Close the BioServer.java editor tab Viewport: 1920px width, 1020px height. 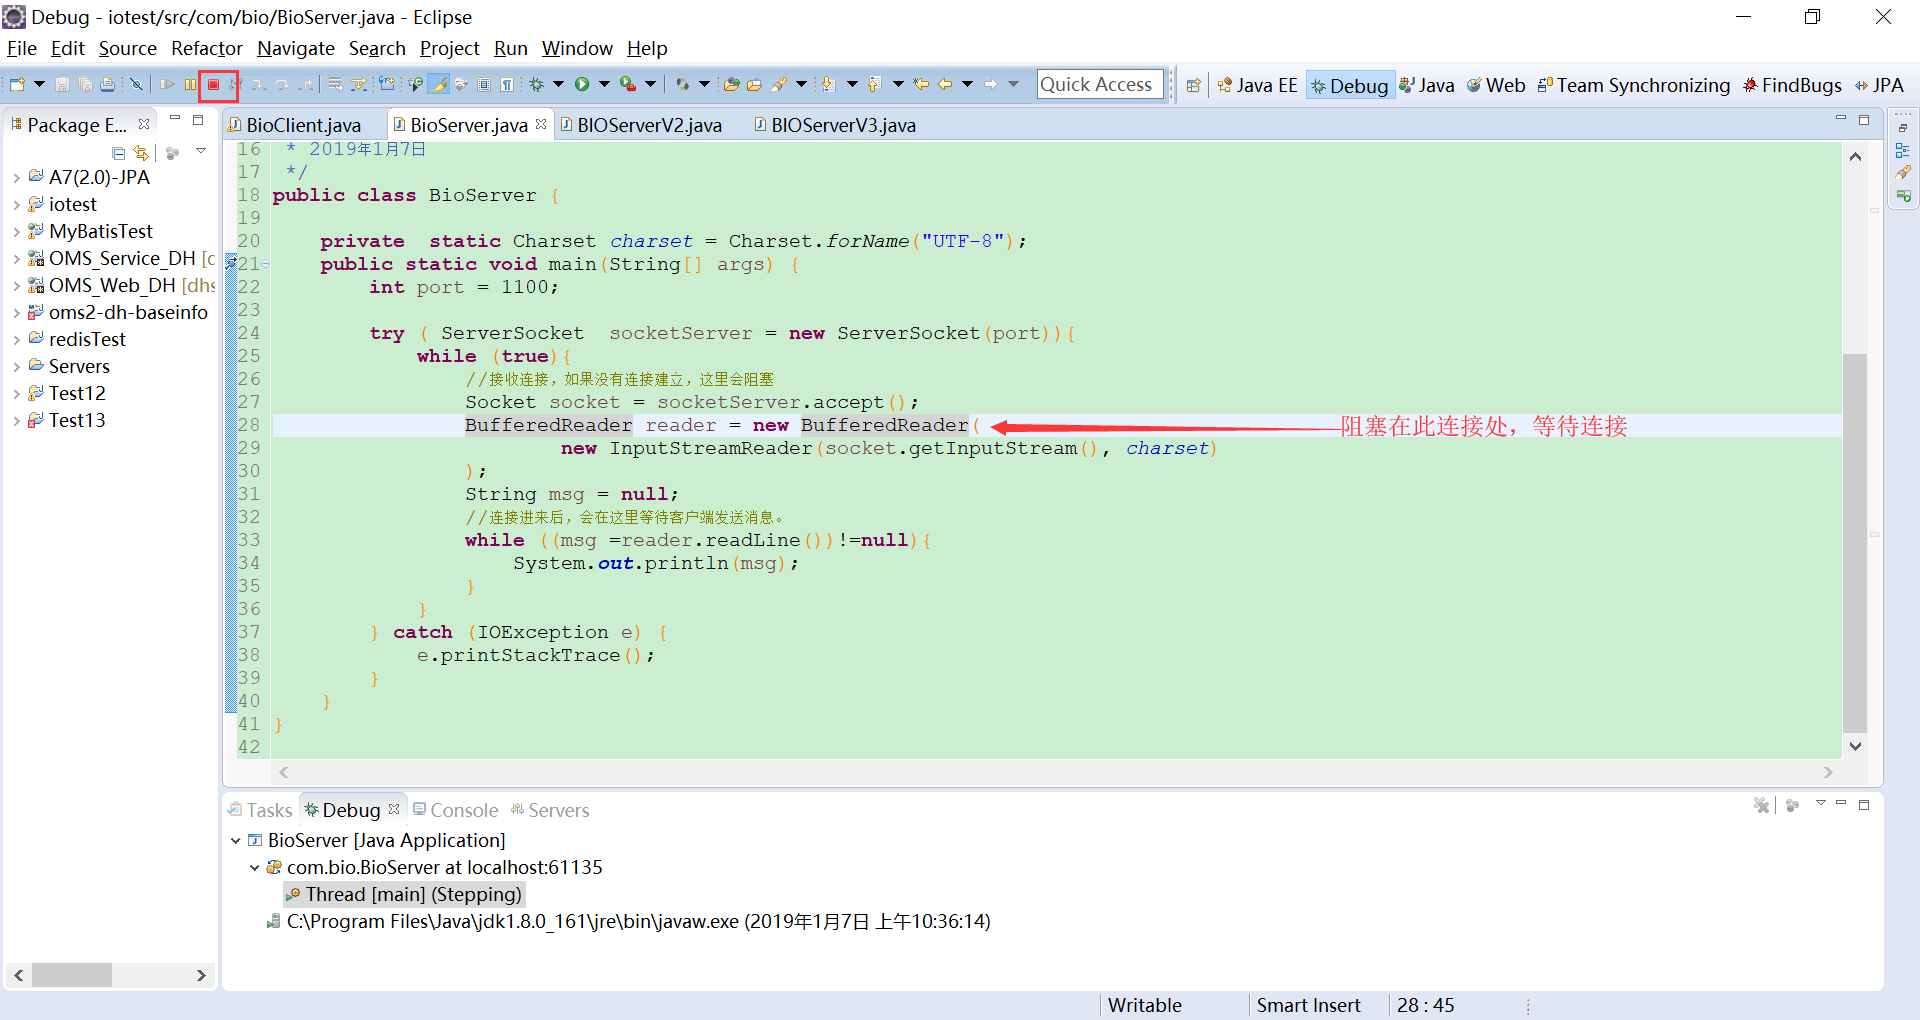coord(541,124)
